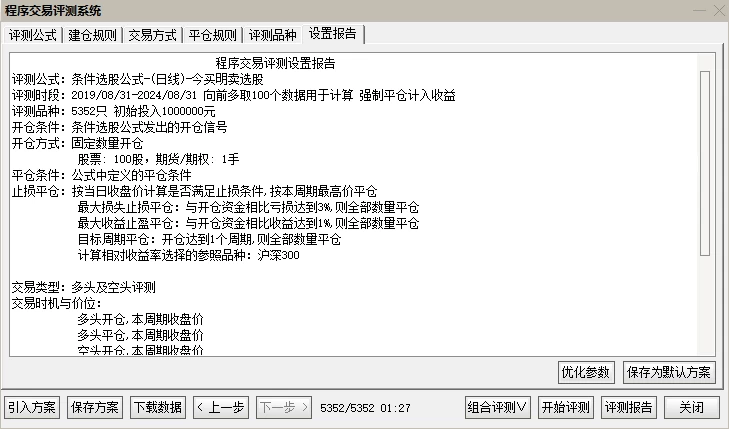
Task: Click the 引入方案 button
Action: [32, 408]
